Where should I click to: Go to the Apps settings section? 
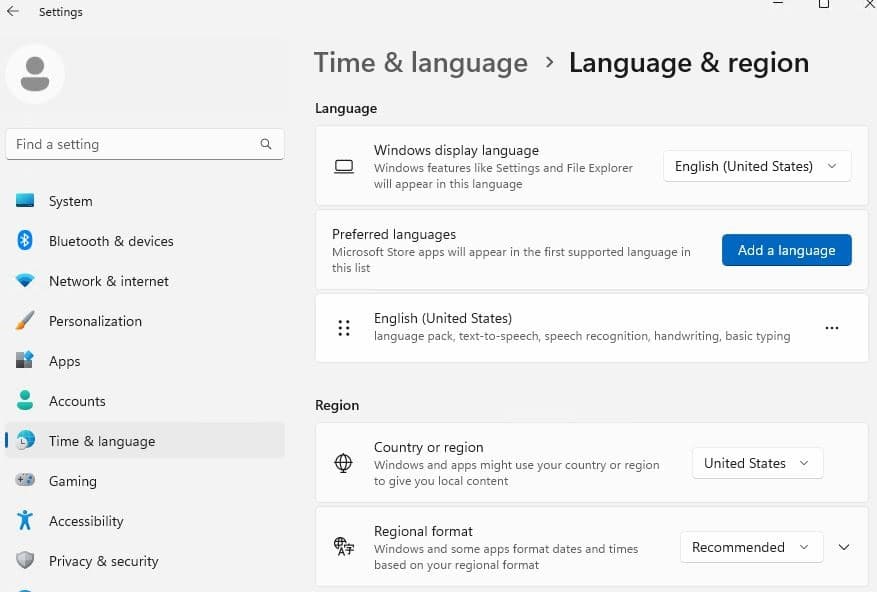(x=64, y=361)
